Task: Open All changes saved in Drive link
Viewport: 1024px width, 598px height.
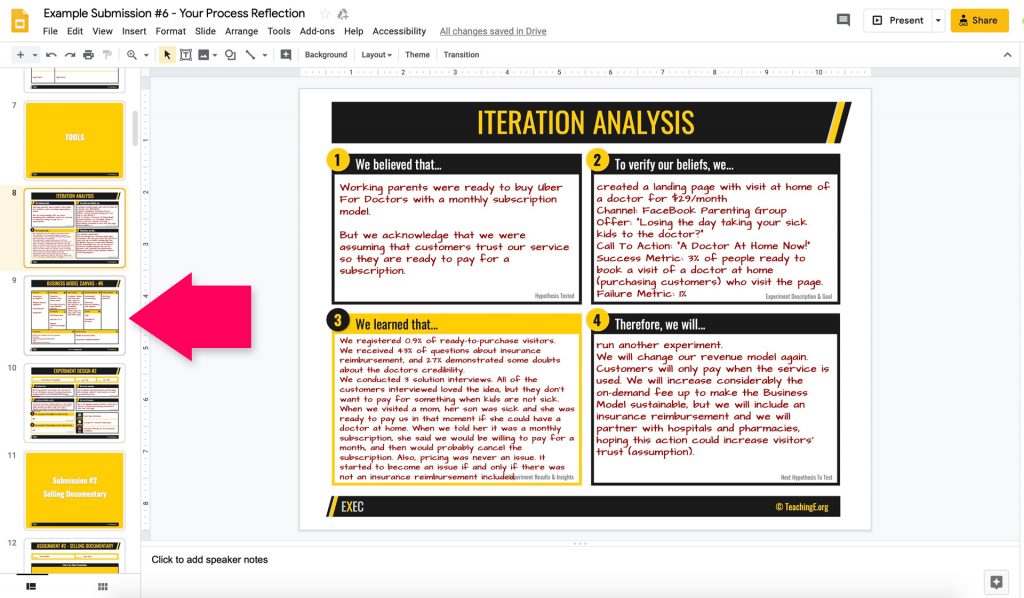Action: coord(493,31)
